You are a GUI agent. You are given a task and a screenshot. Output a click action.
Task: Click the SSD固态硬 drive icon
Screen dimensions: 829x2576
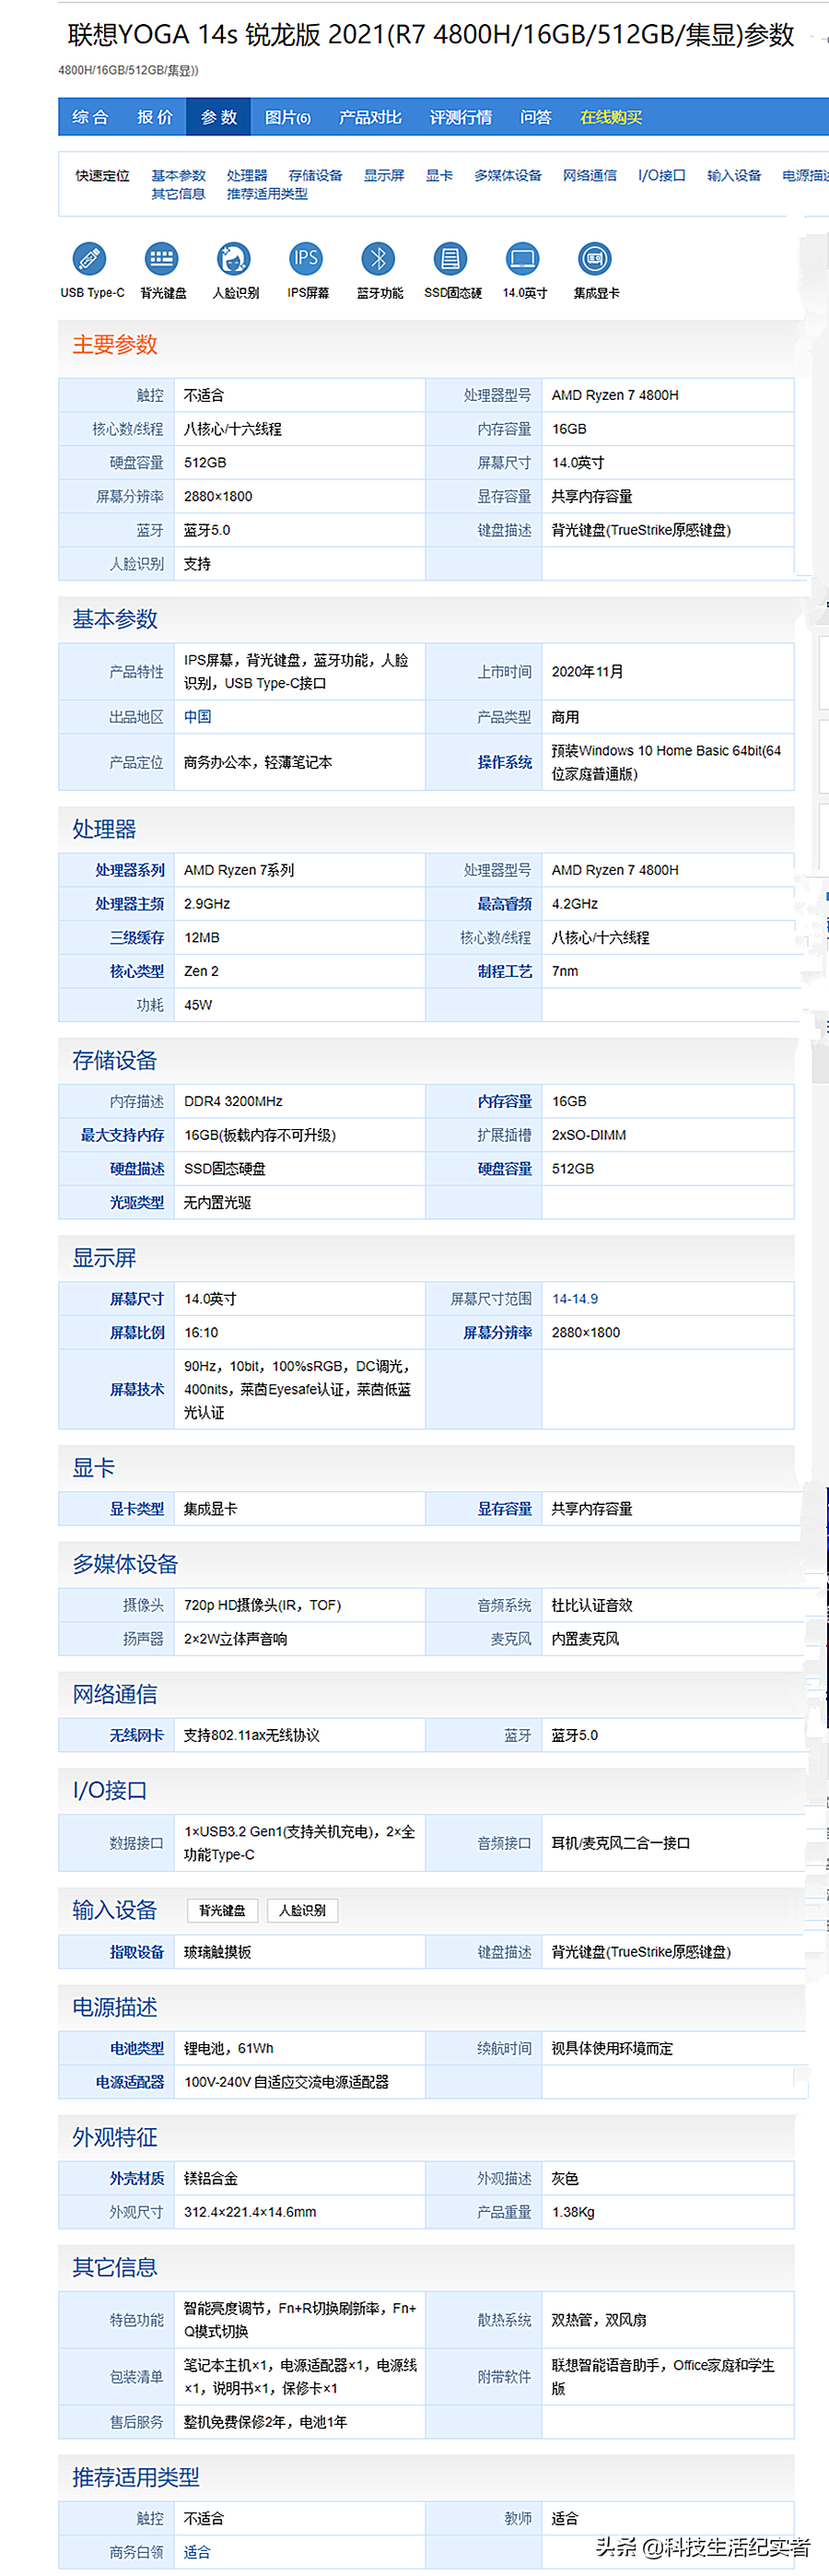click(x=450, y=259)
